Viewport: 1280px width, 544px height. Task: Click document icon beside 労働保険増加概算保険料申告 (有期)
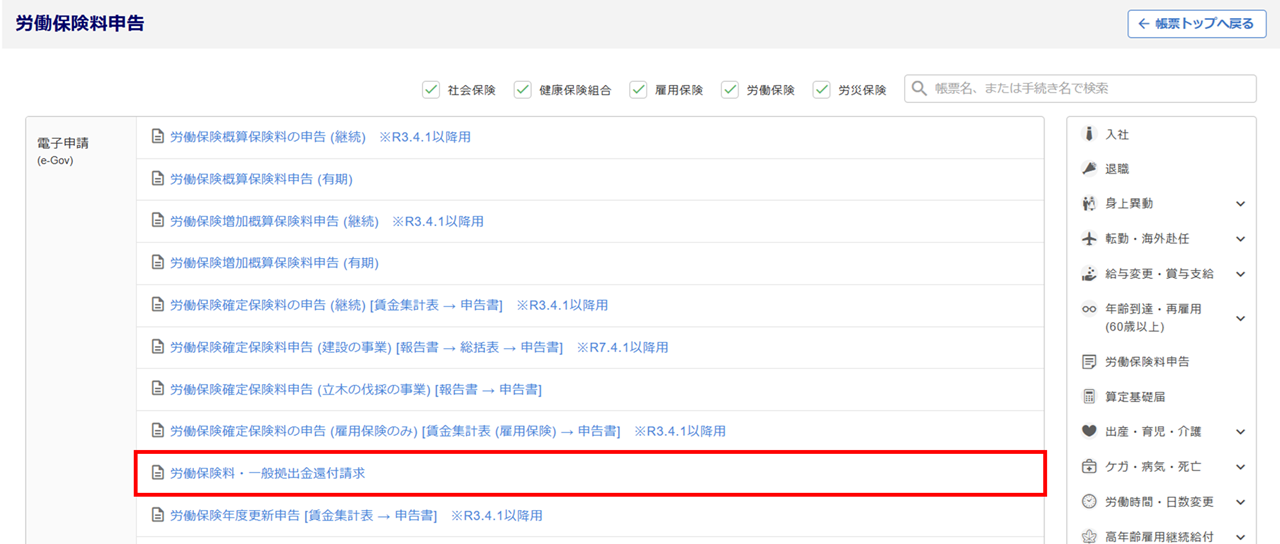pos(157,263)
